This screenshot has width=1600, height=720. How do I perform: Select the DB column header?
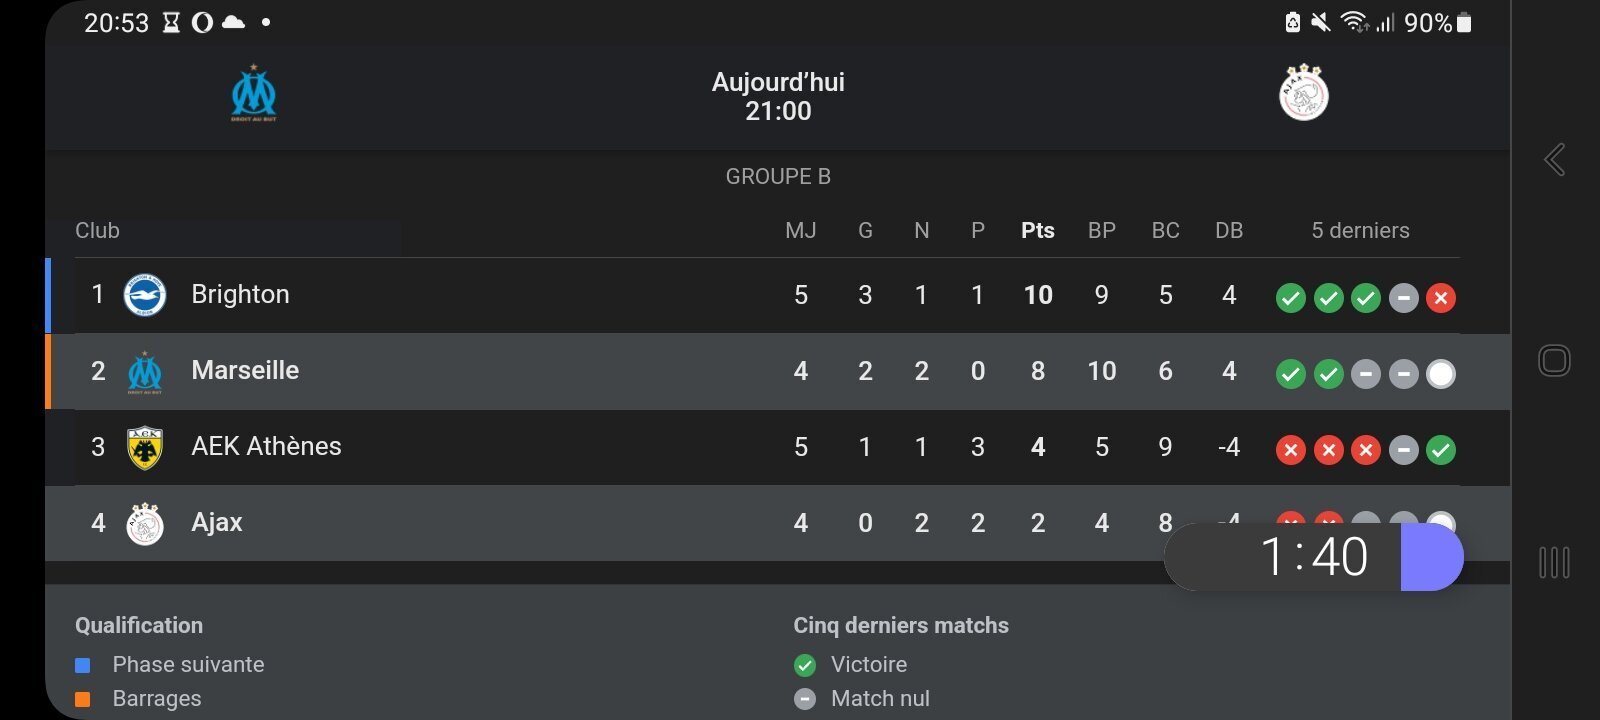(1229, 231)
